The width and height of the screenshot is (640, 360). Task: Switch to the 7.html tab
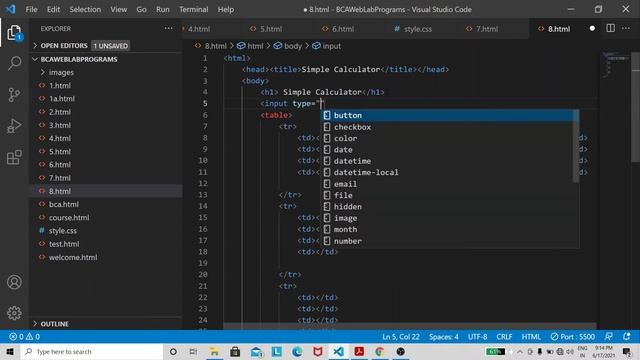(x=482, y=29)
